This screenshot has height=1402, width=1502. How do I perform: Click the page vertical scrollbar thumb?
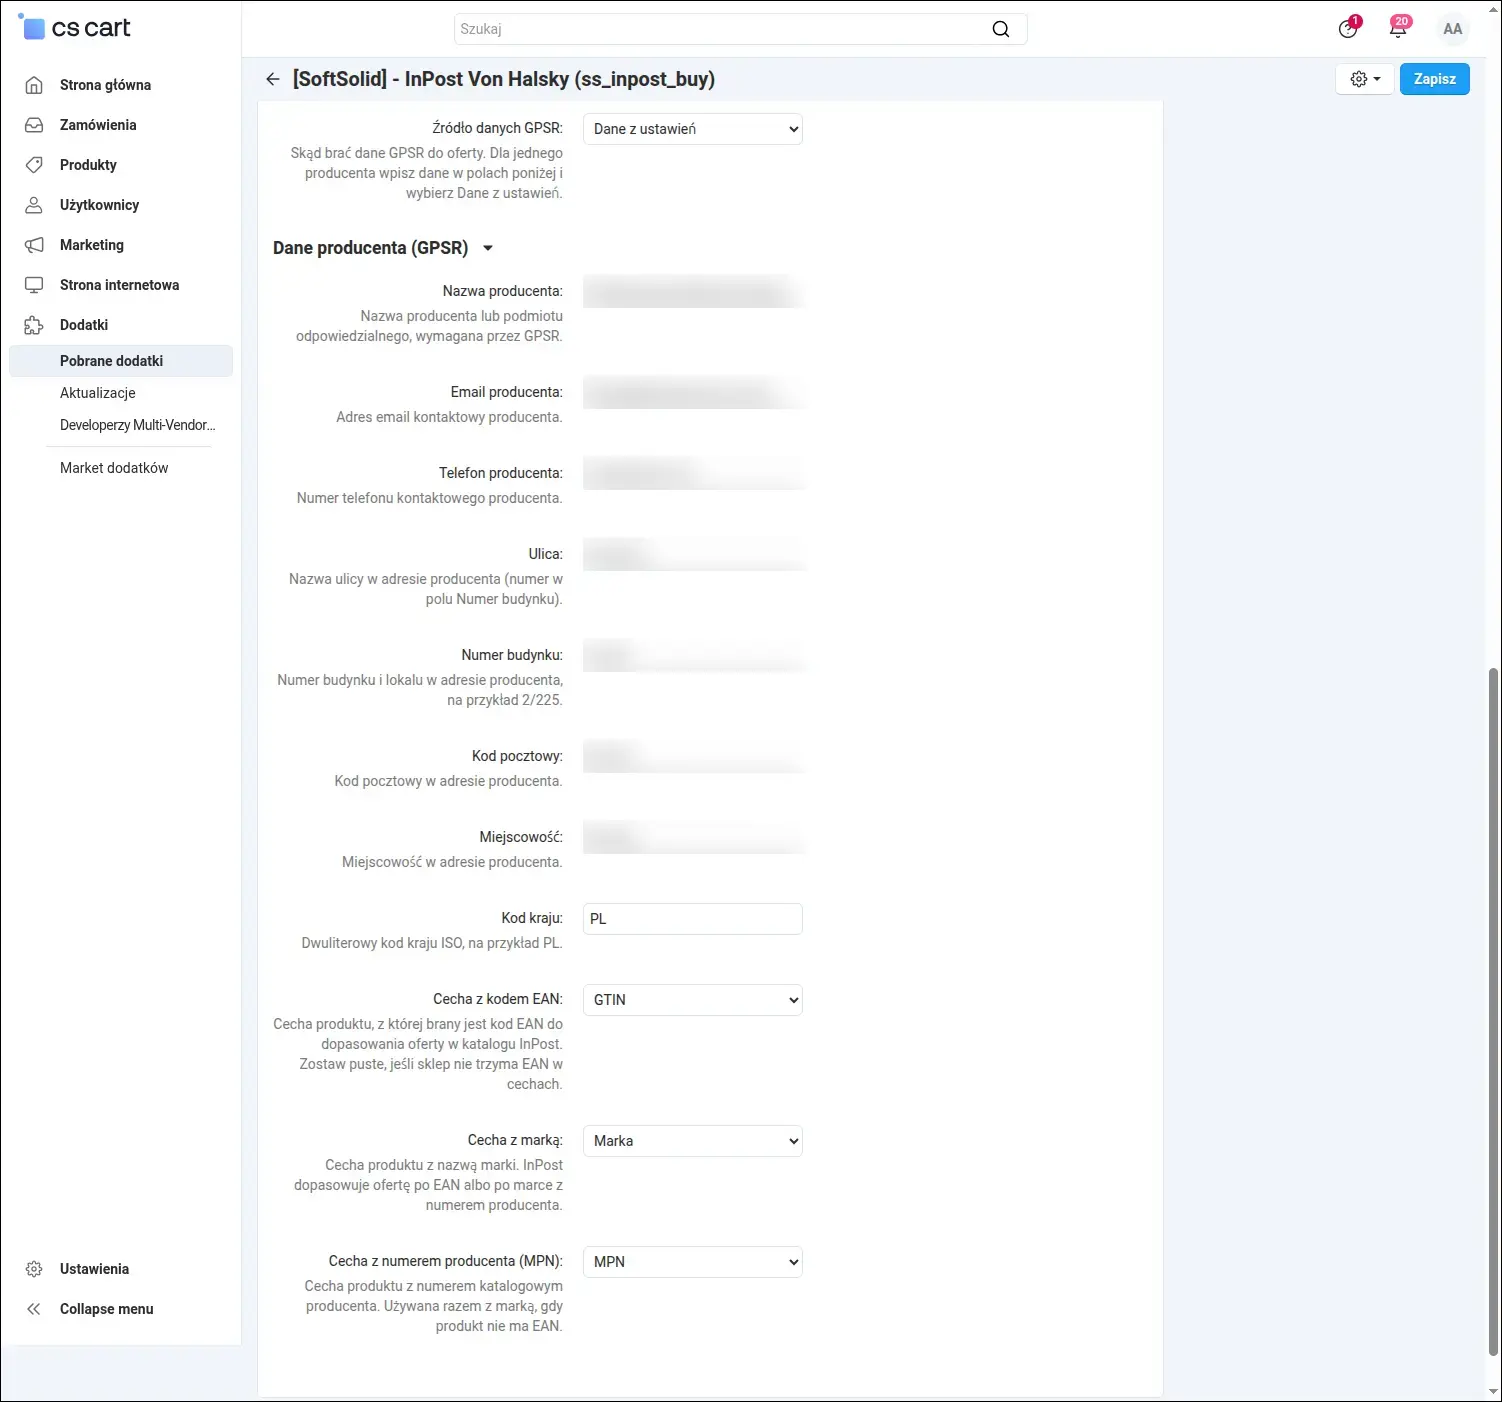coord(1494,1010)
